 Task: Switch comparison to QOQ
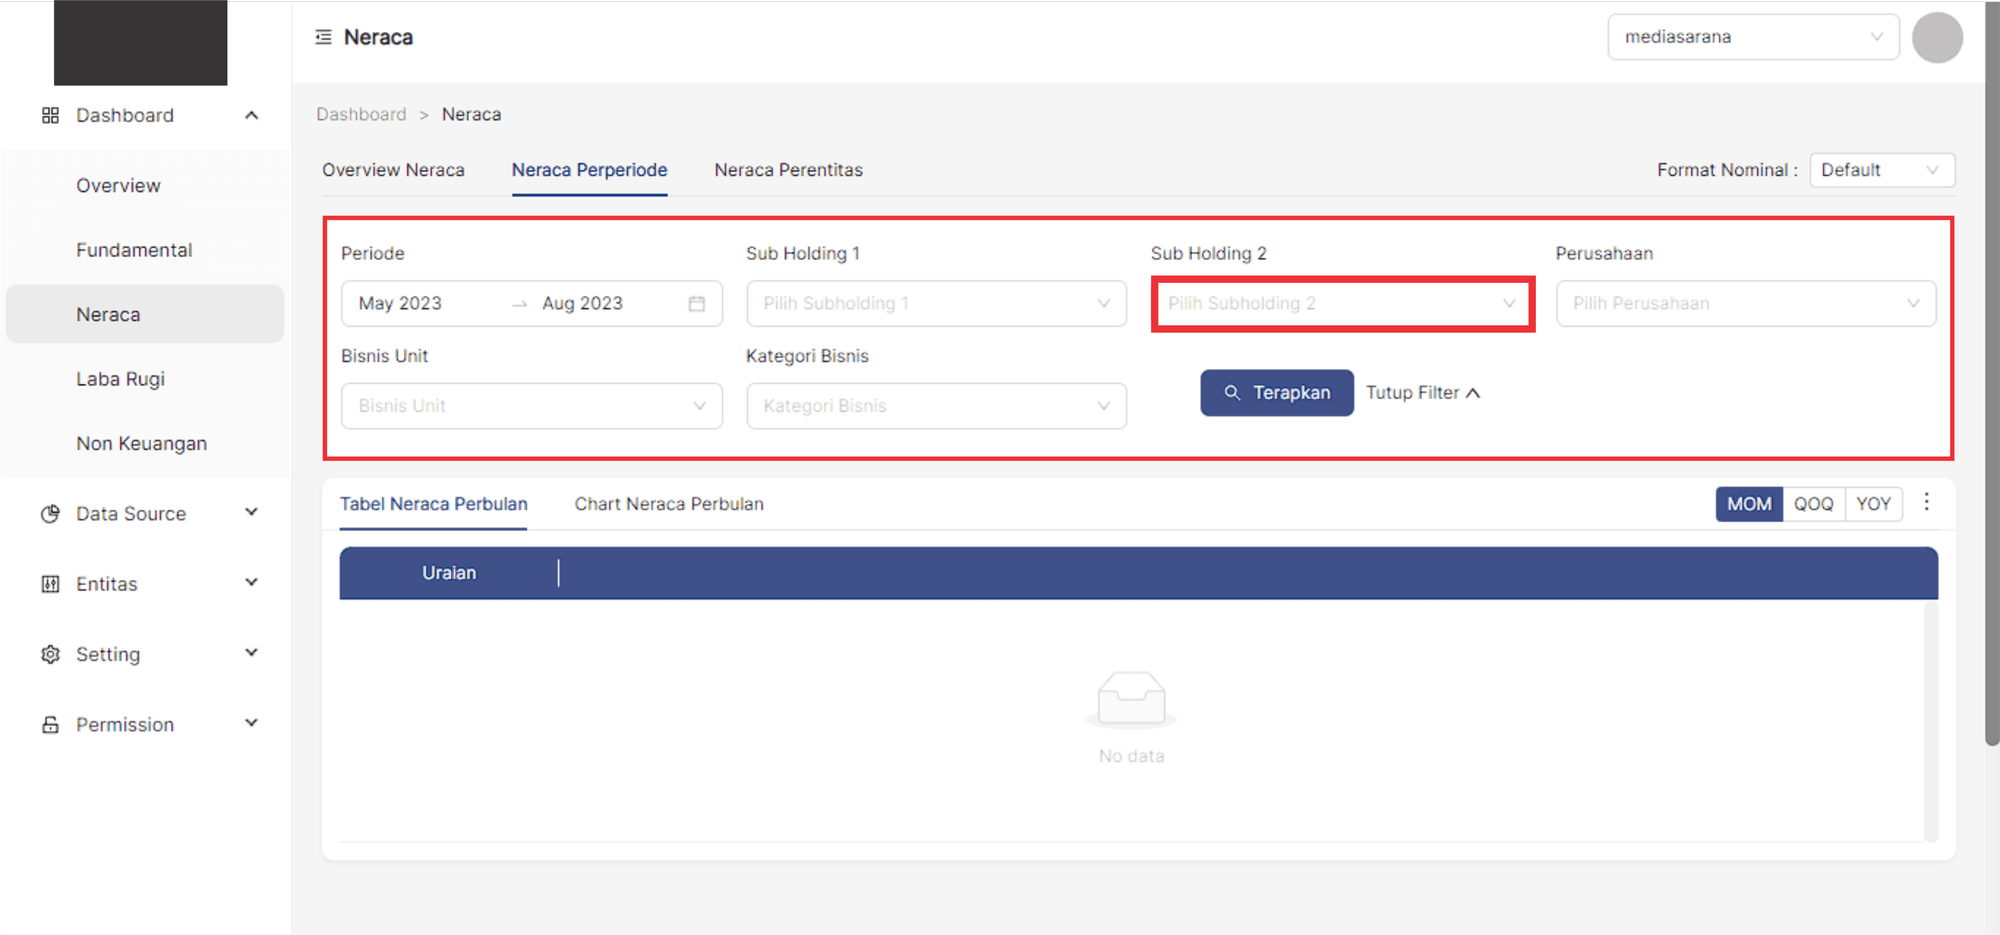[x=1813, y=504]
